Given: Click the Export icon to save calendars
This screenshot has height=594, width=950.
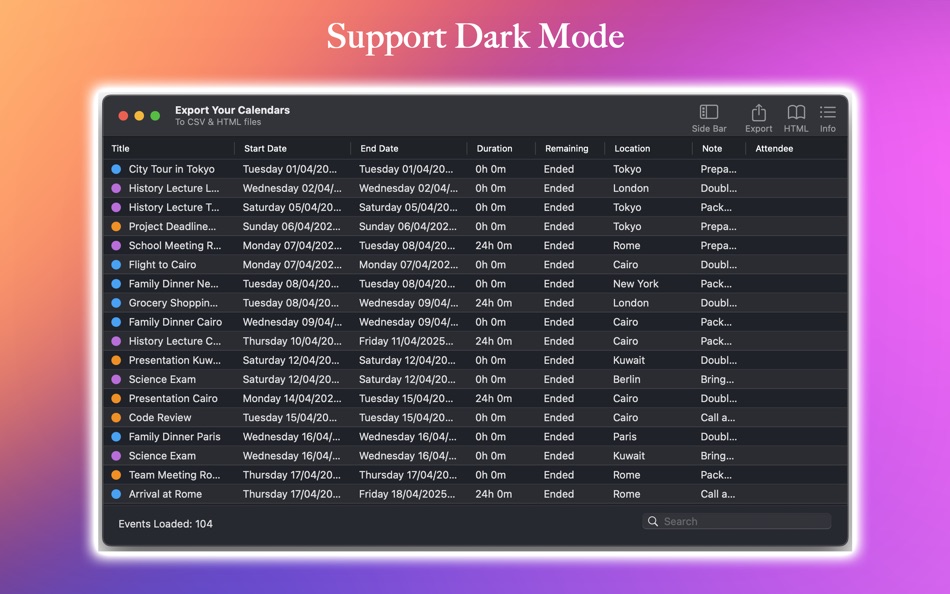Looking at the screenshot, I should (759, 116).
